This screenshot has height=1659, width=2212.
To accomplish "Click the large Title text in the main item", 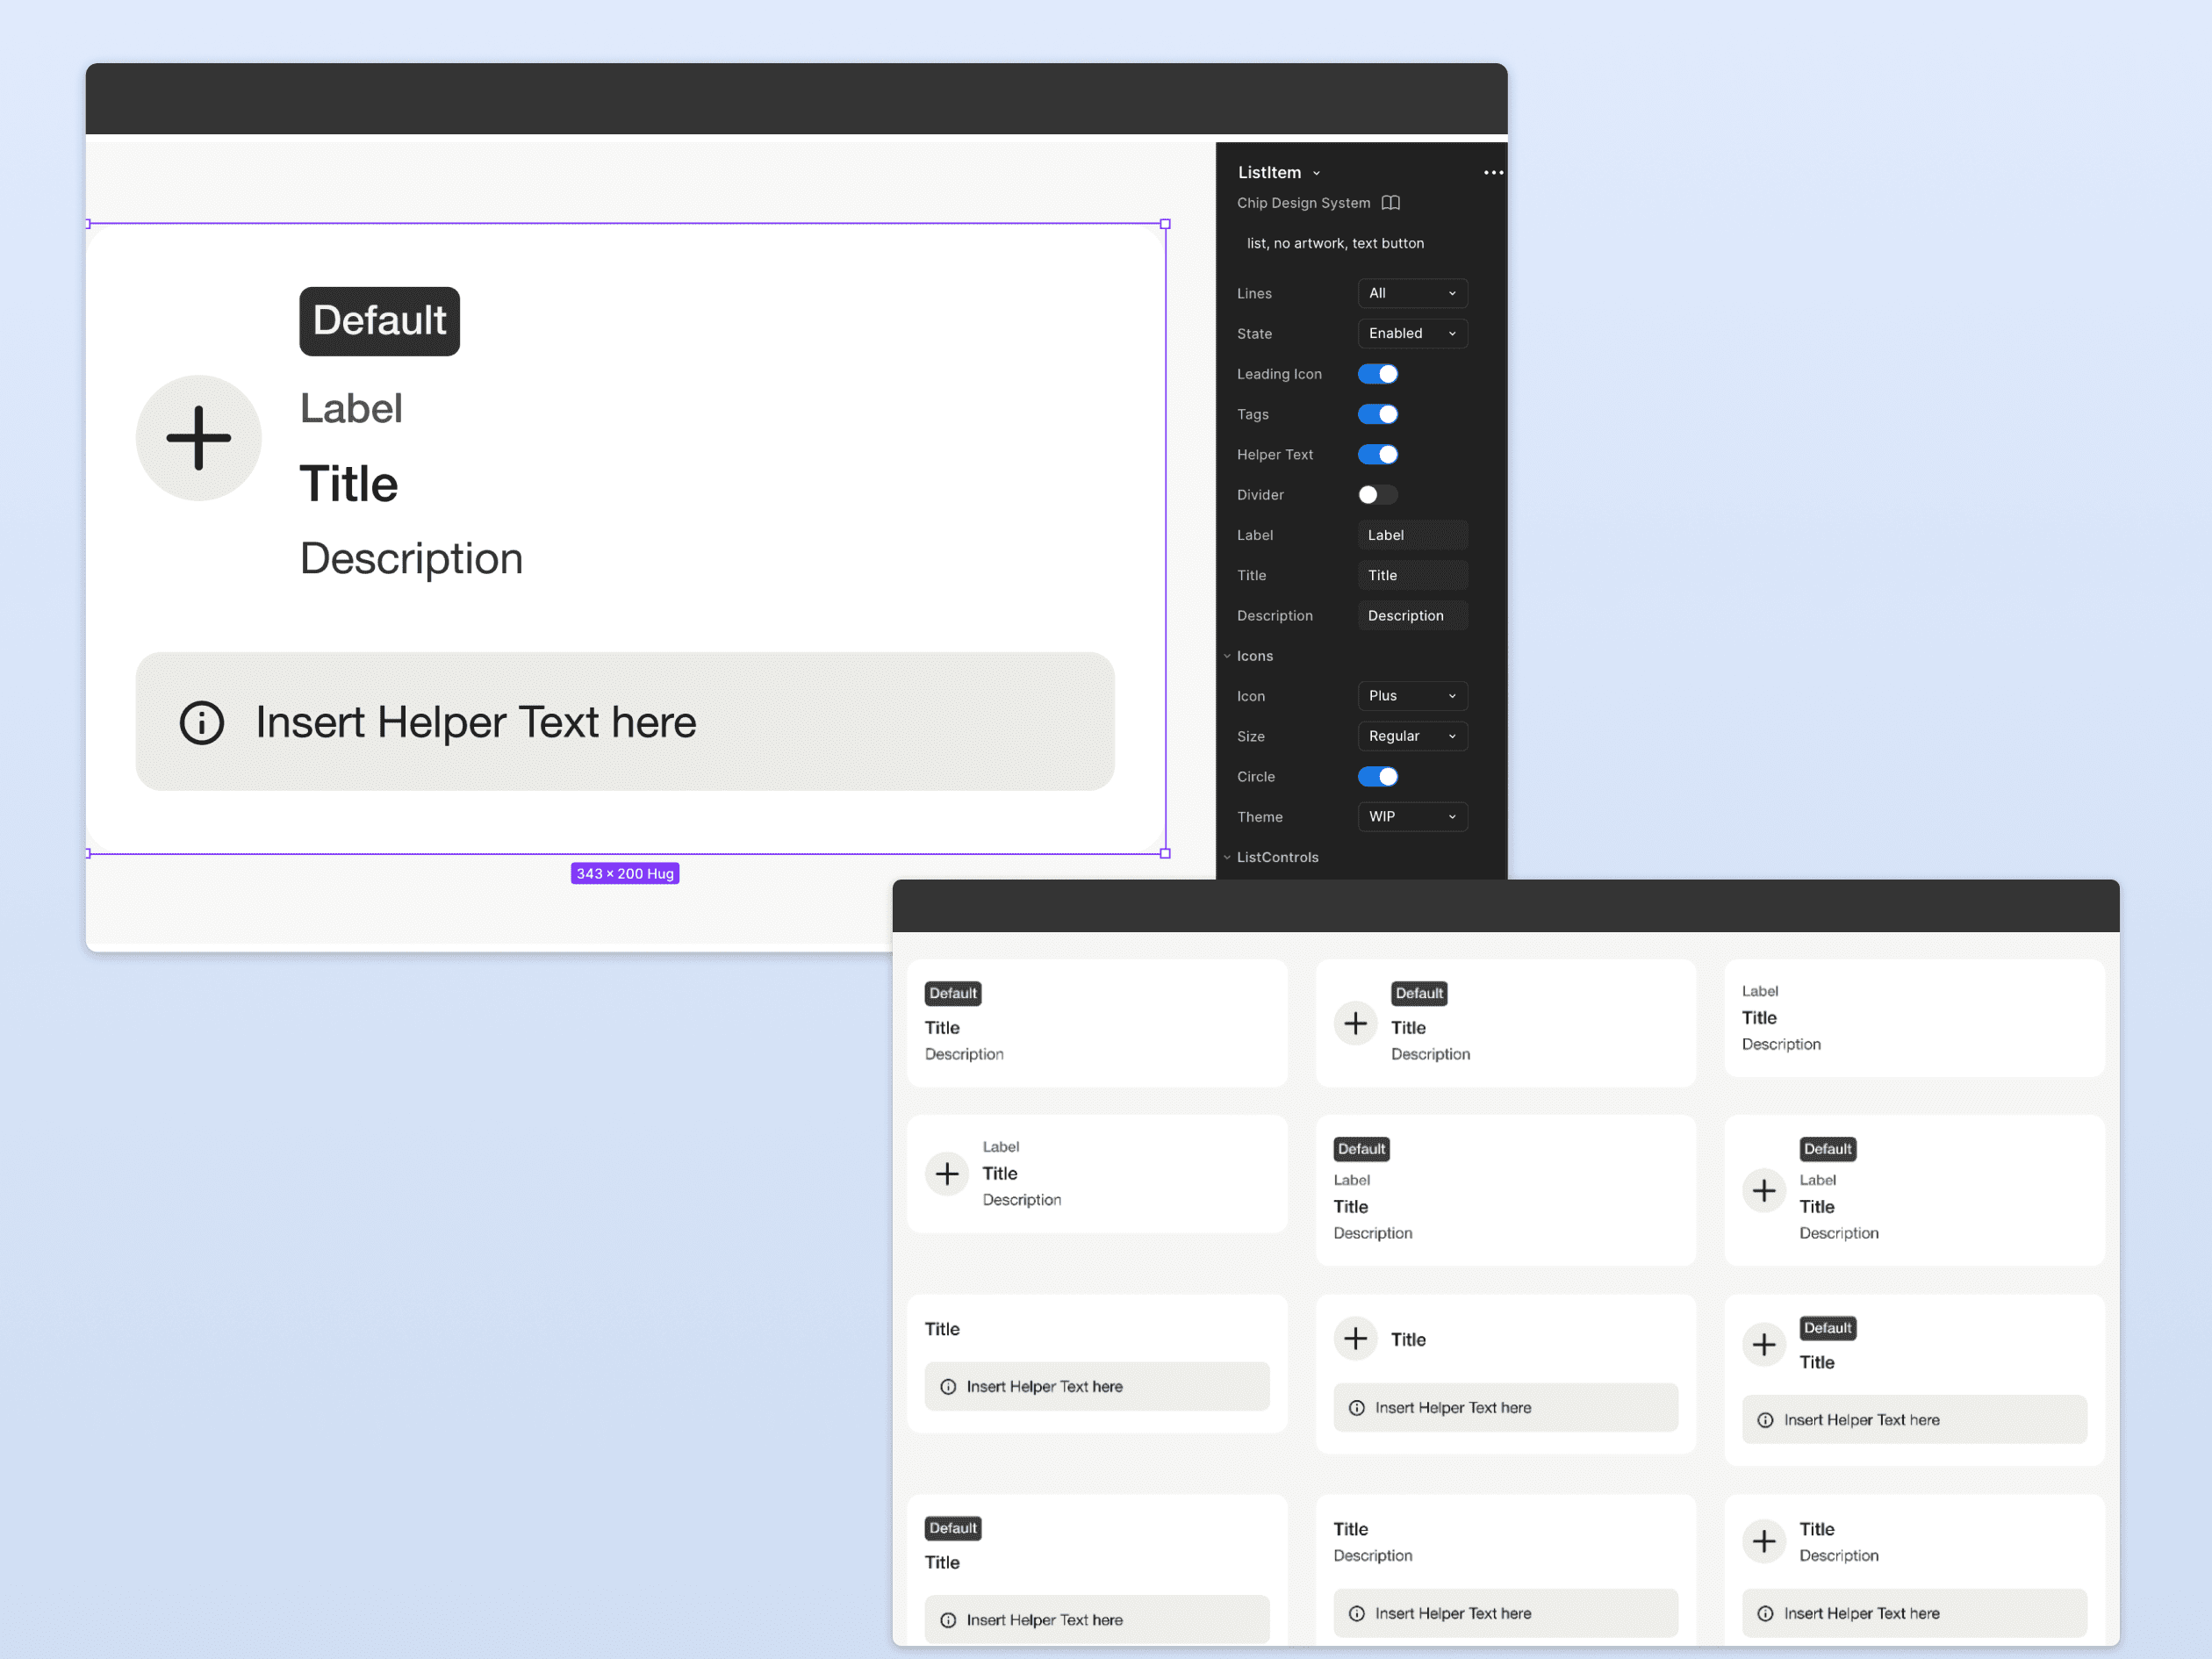I will [x=349, y=484].
